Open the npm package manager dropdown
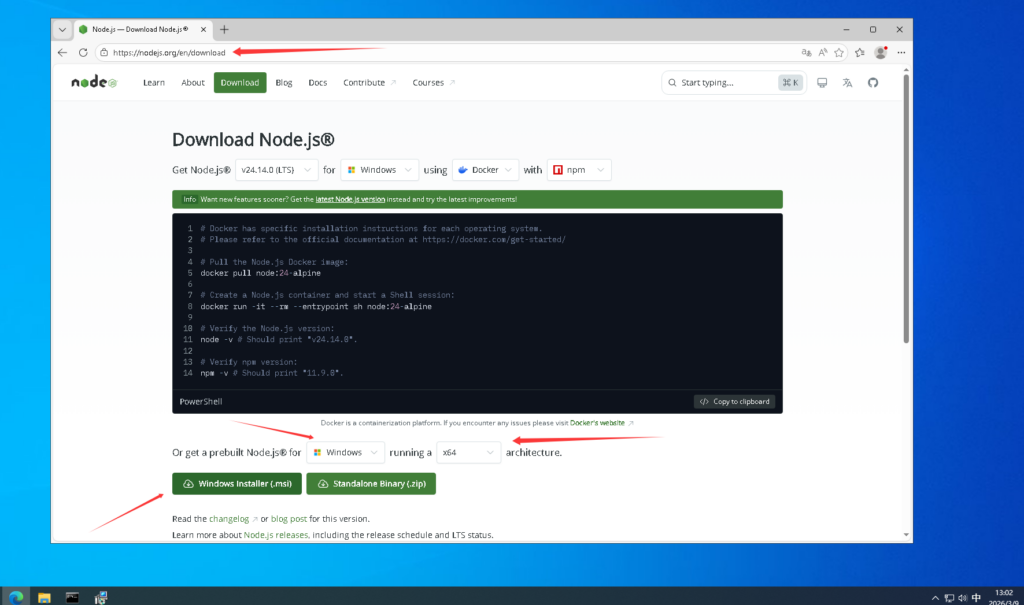The width and height of the screenshot is (1024, 605). [x=580, y=170]
